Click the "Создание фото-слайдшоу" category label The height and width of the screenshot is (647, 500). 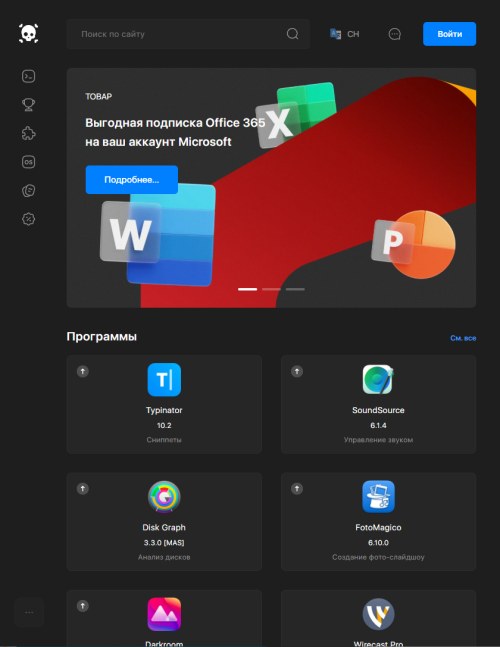pyautogui.click(x=378, y=557)
